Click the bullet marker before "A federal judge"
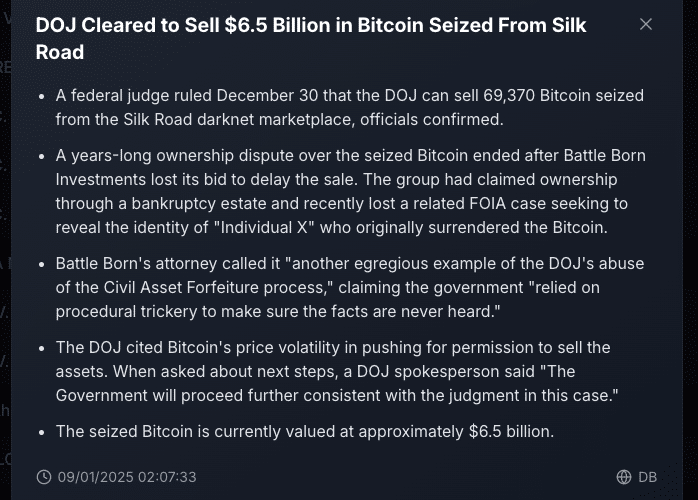Screen dimensions: 698x500 coord(41,97)
